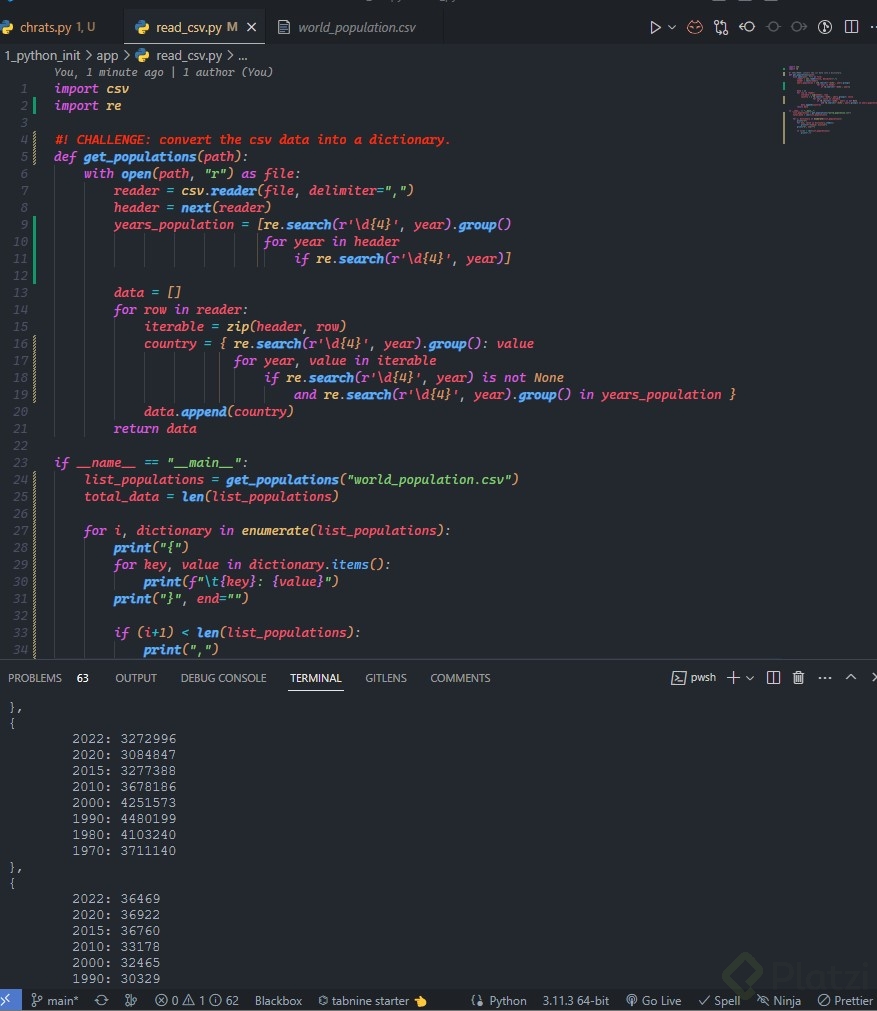
Task: Click the dimmed GitLens revision circle icon
Action: (x=773, y=27)
